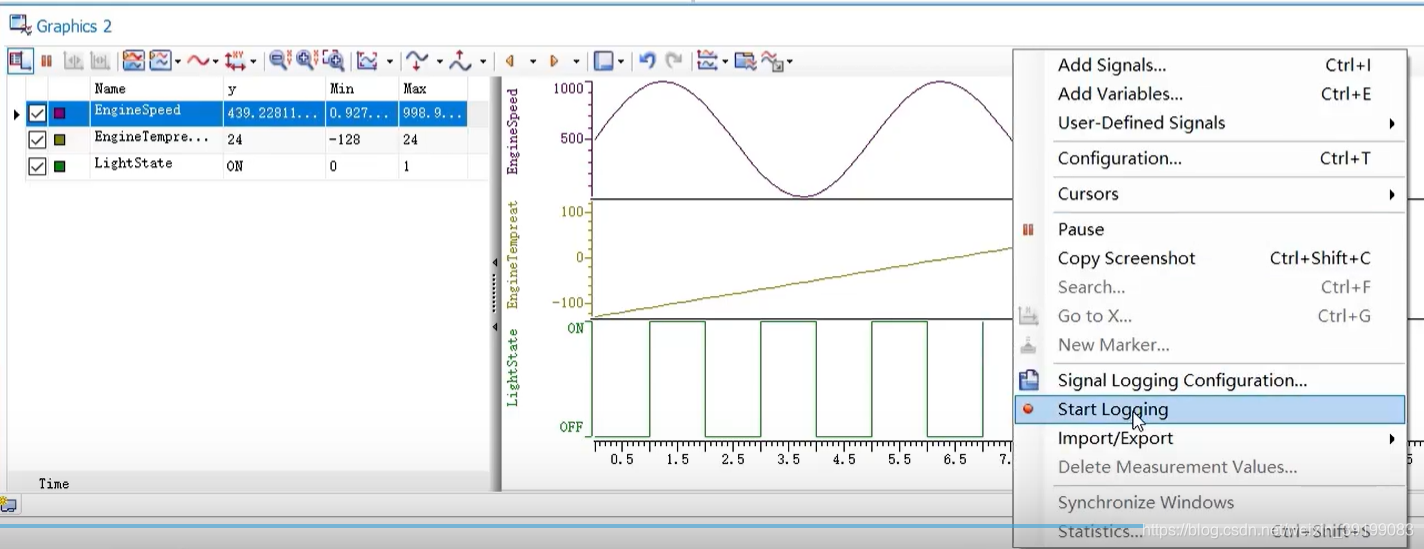Click the graph options icon after Redo

pos(707,61)
